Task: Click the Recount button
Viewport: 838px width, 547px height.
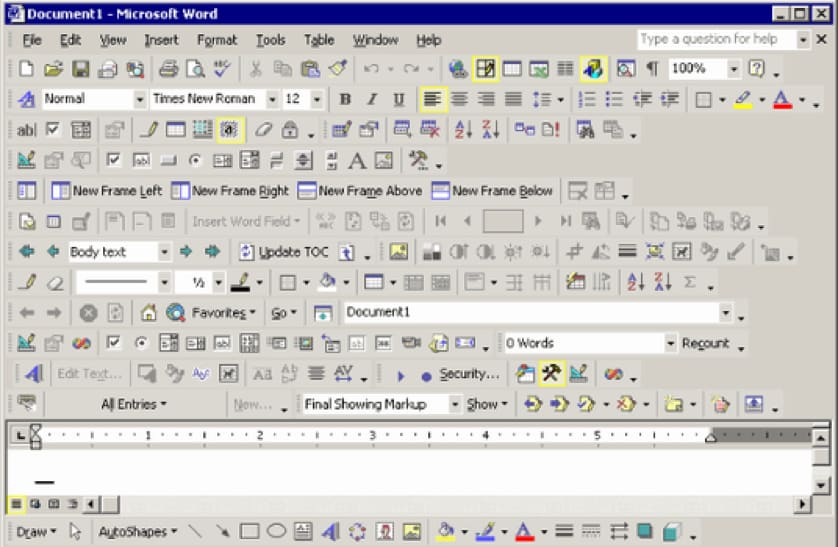Action: 705,343
